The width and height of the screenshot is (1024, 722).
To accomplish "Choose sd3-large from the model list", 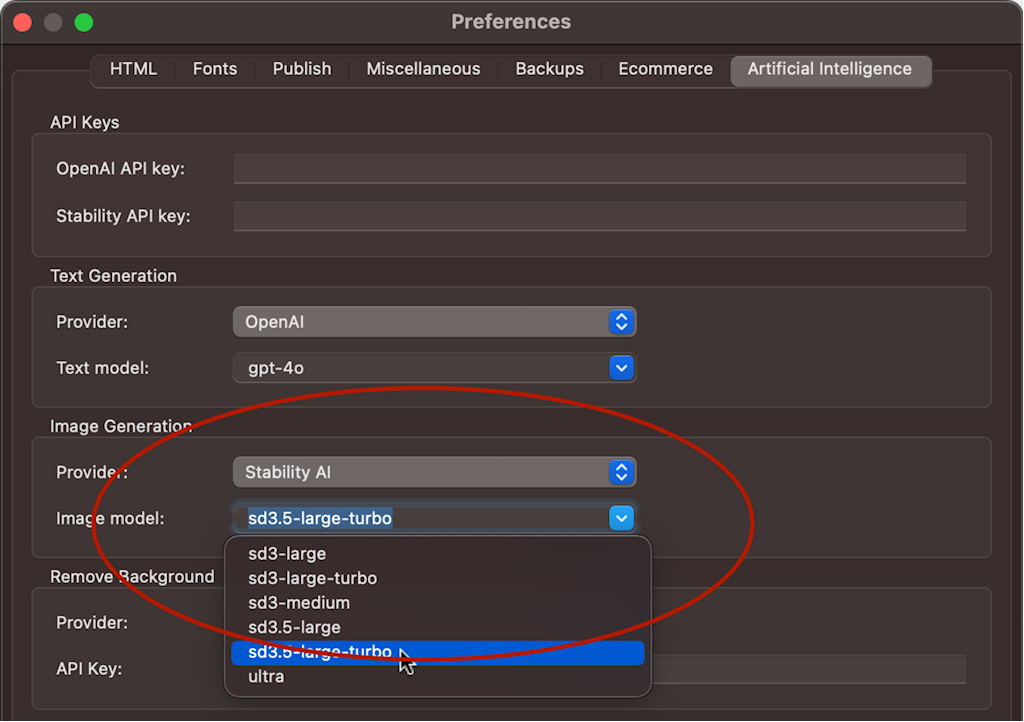I will click(438, 554).
